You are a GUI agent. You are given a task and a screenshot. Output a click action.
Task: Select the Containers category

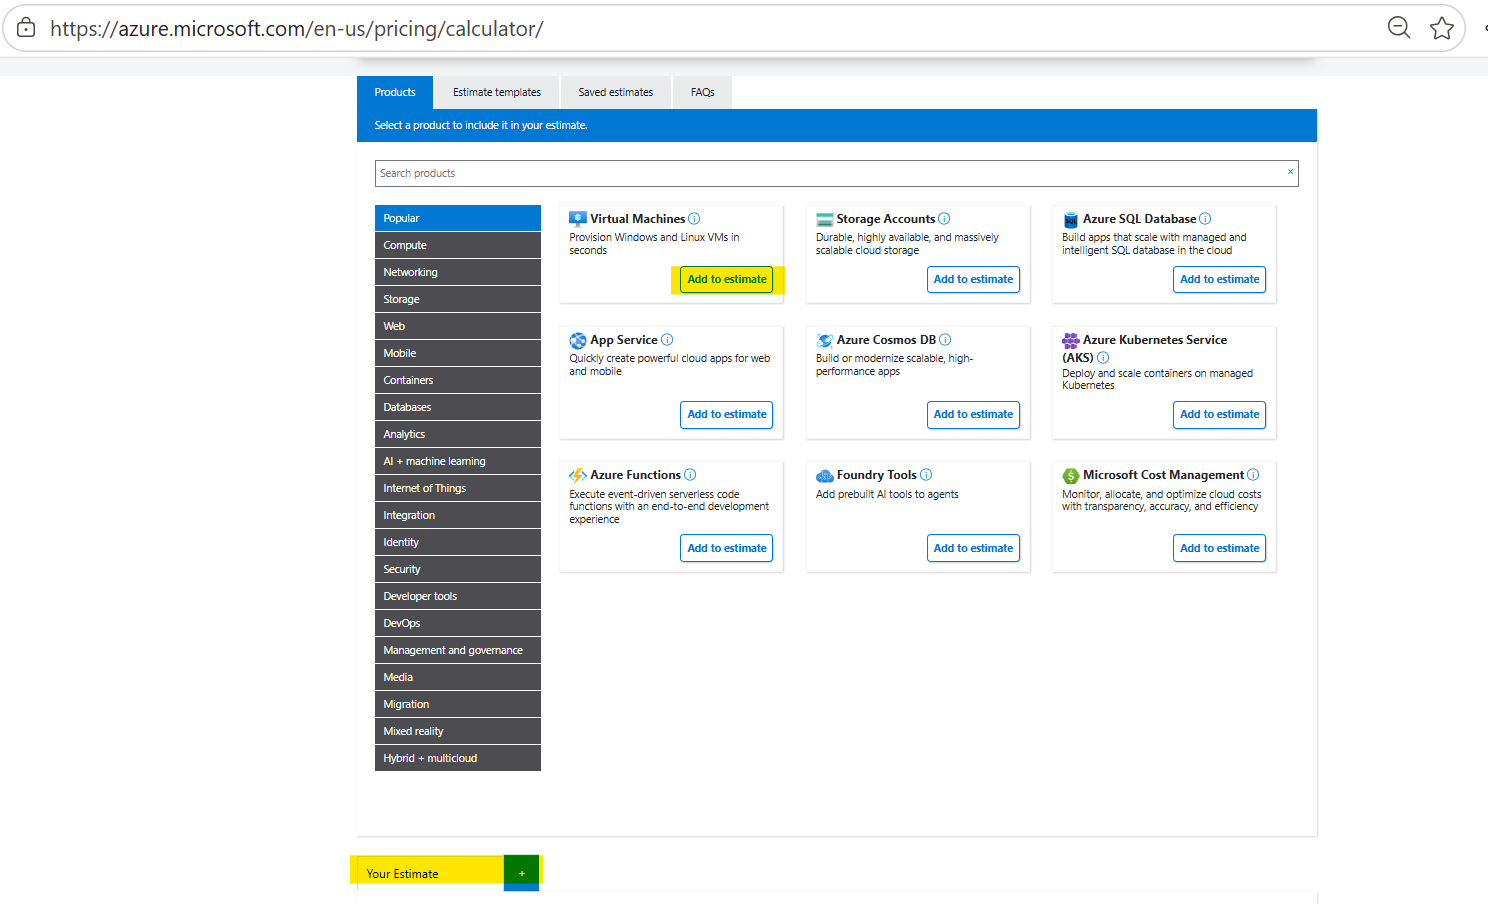coord(458,380)
